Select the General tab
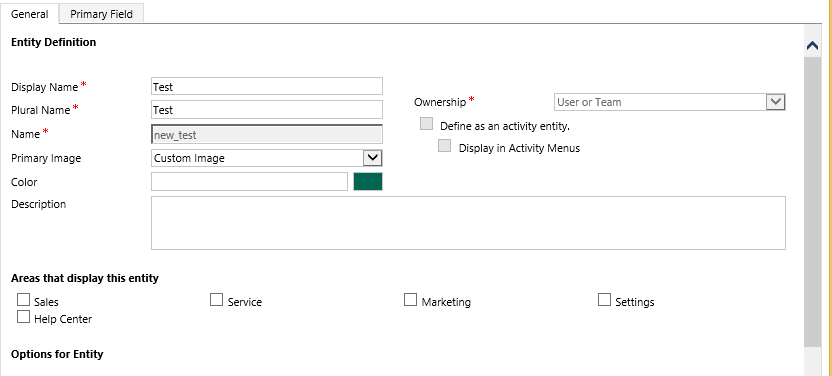Image resolution: width=832 pixels, height=376 pixels. click(x=29, y=14)
